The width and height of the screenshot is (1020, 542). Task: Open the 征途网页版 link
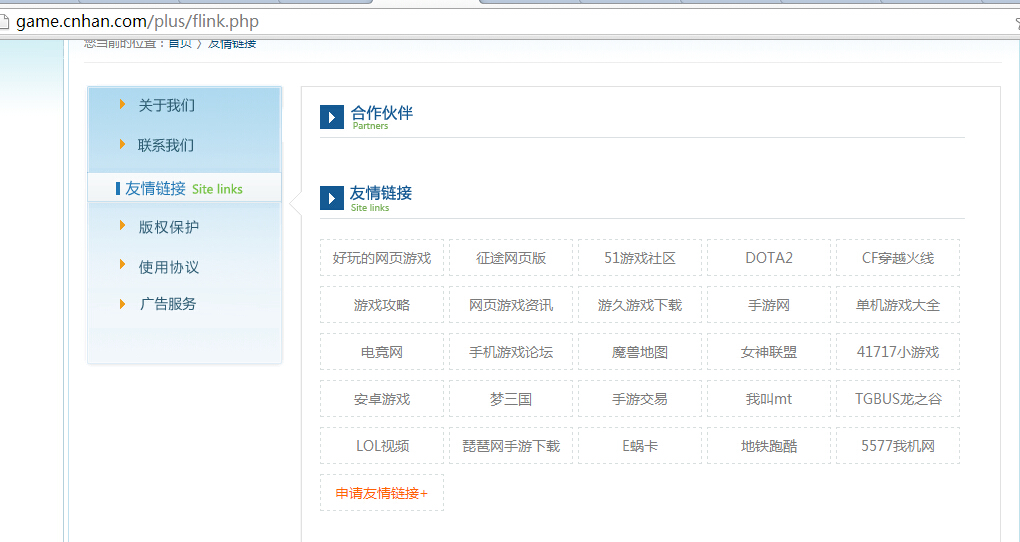[x=511, y=258]
